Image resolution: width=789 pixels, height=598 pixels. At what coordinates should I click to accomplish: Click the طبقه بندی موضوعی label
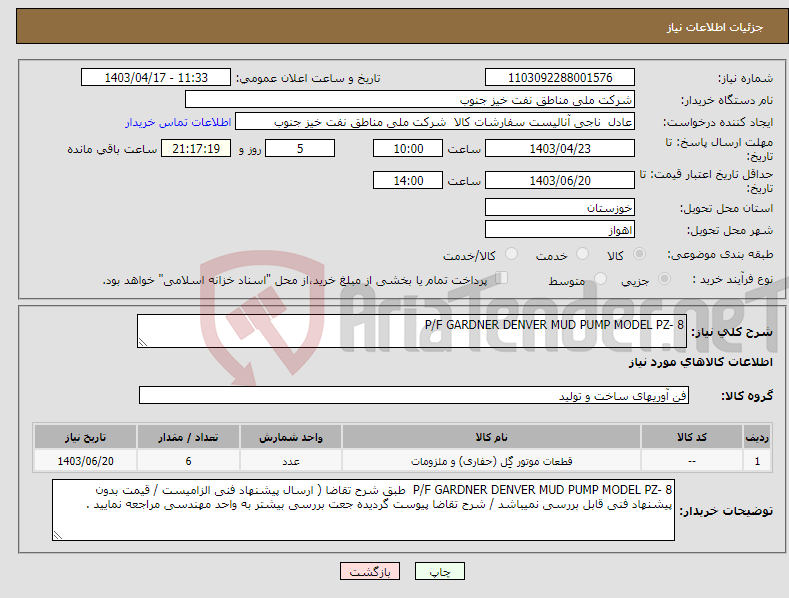click(x=720, y=255)
